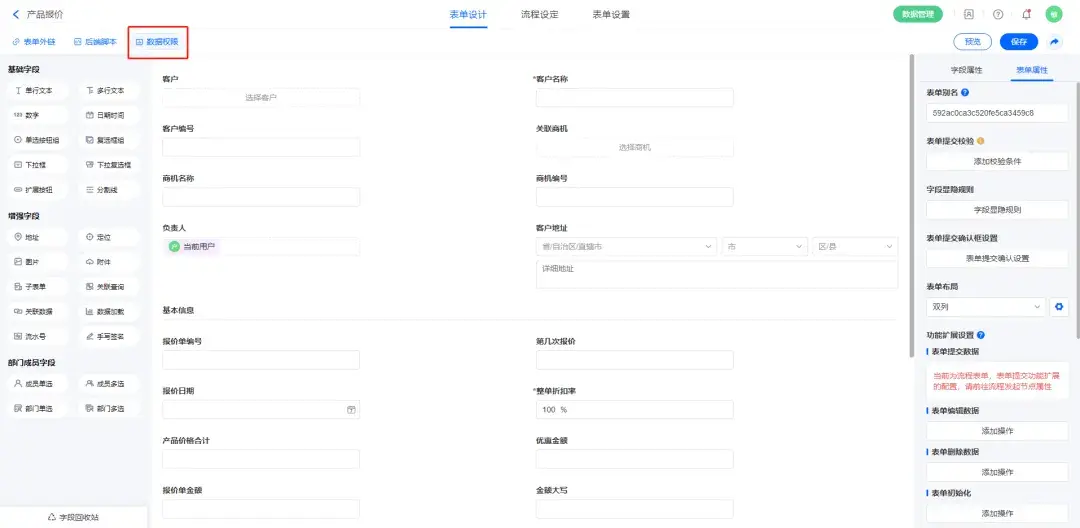The width and height of the screenshot is (1080, 528).
Task: Click 添加校验条件 button
Action: click(x=997, y=161)
